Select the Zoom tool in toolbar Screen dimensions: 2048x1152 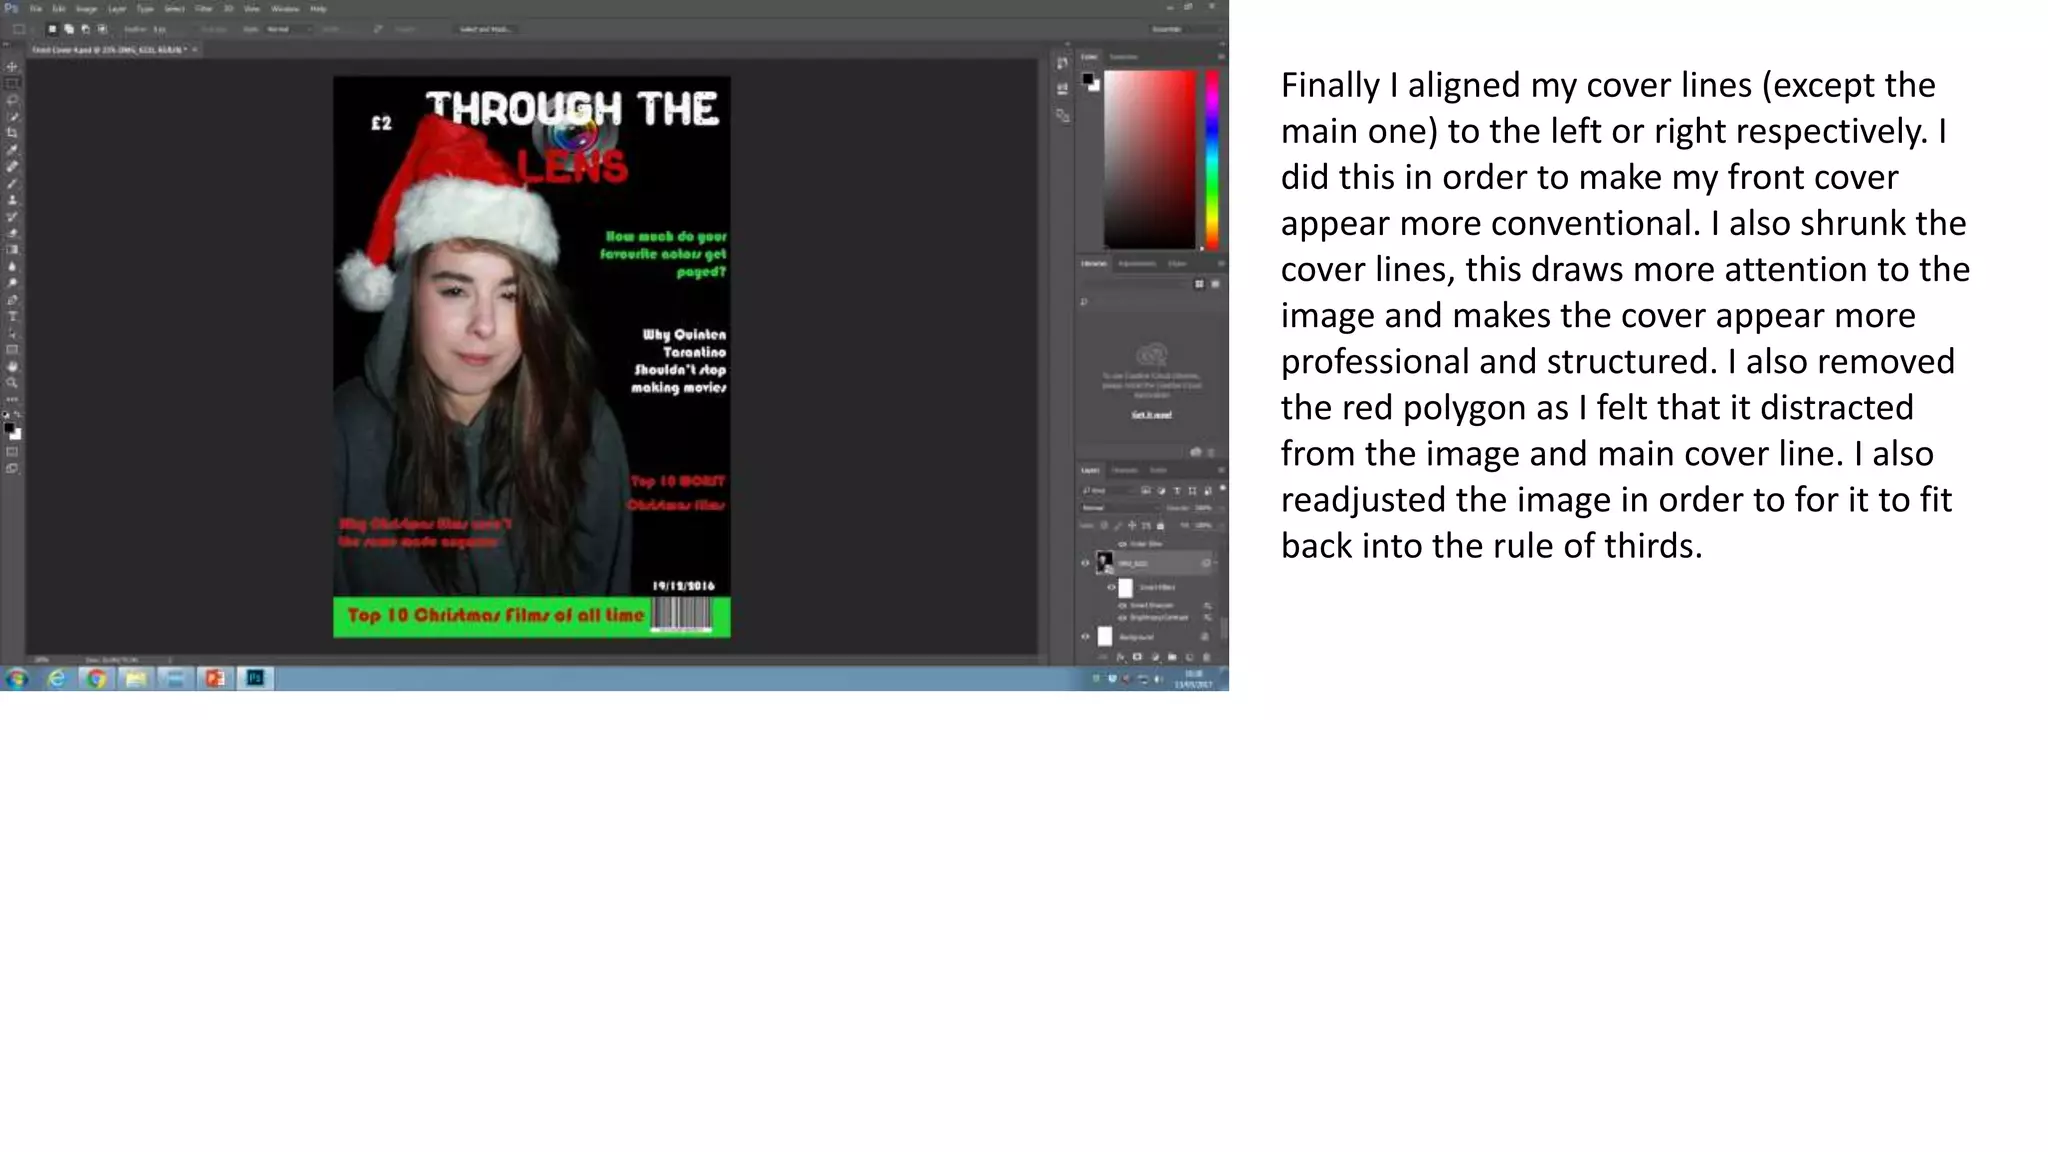12,383
